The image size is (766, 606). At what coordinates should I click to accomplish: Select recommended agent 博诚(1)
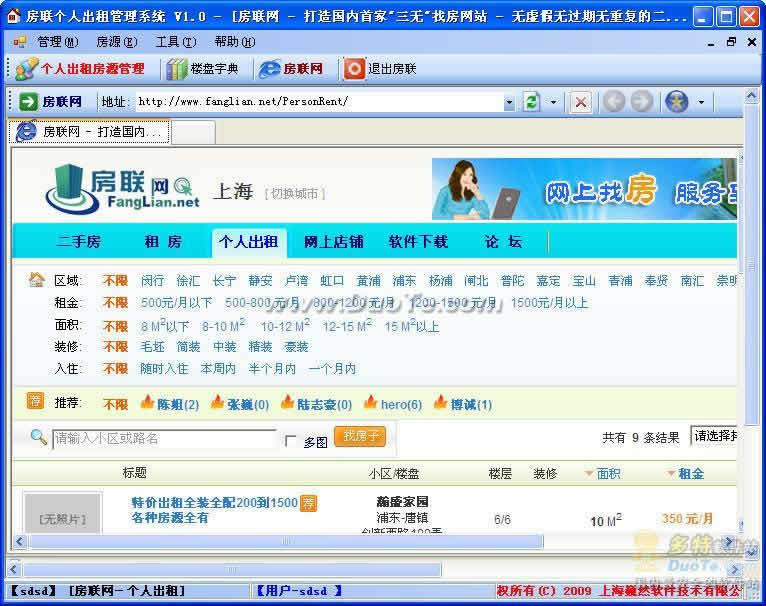(471, 405)
